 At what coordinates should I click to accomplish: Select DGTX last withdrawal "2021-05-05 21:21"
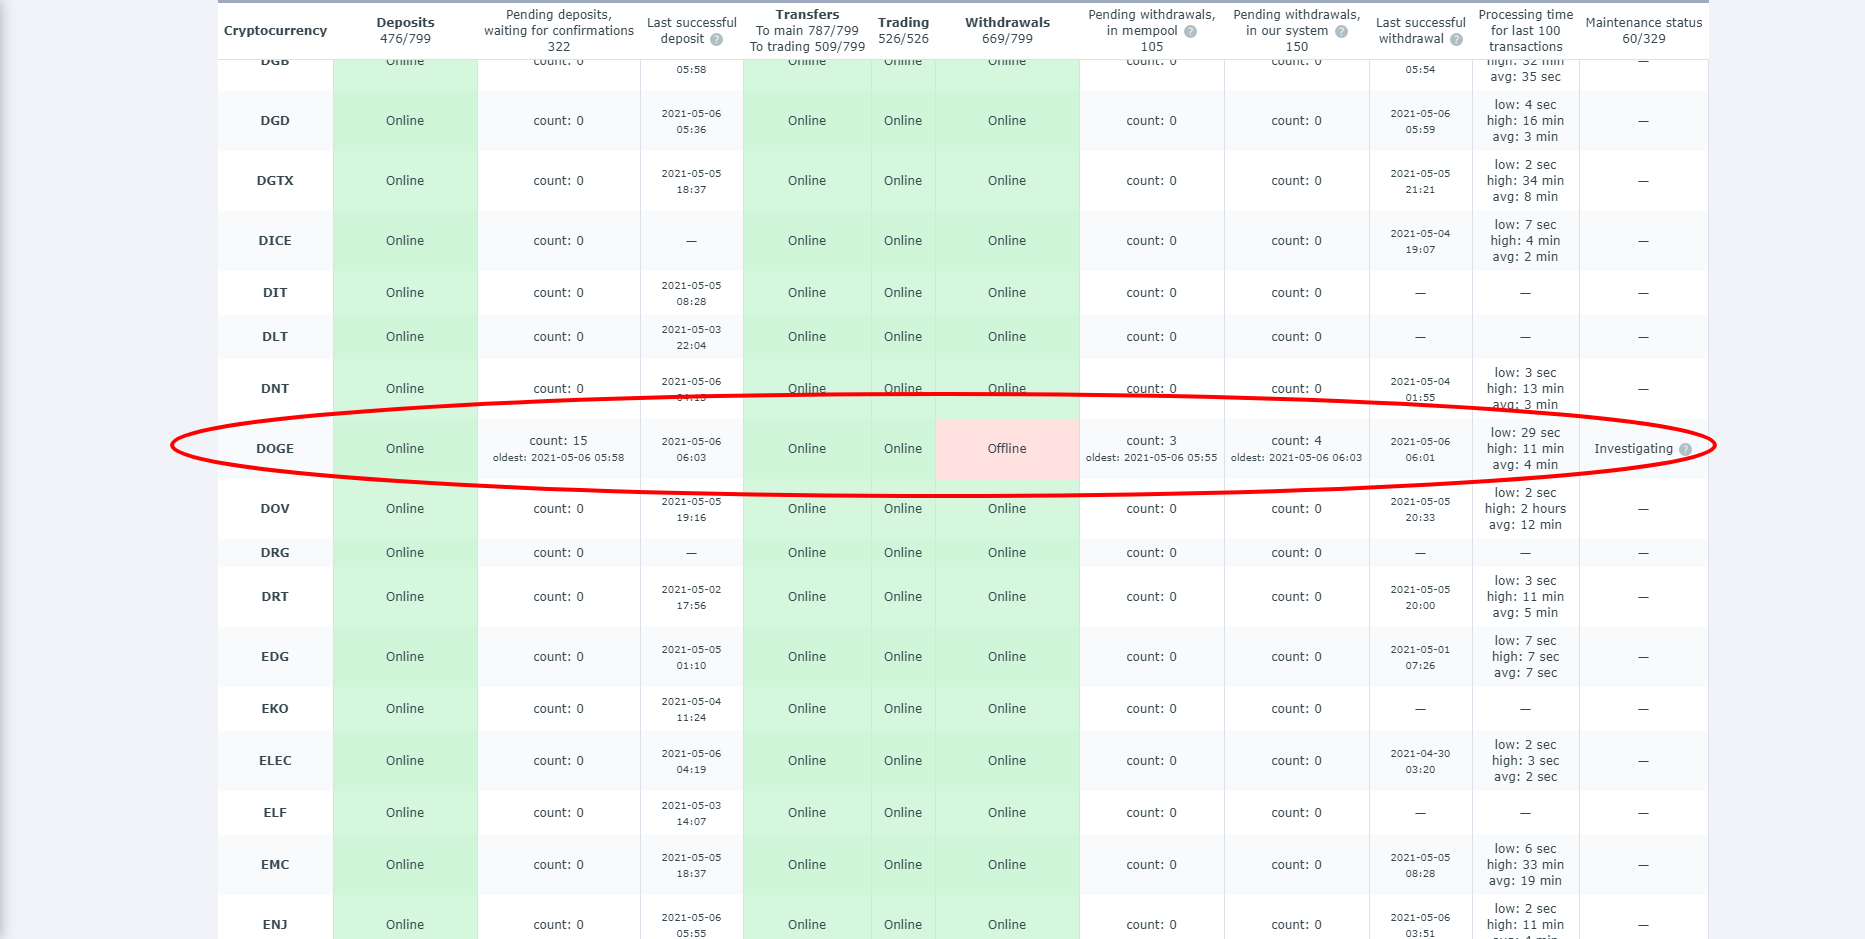(x=1420, y=181)
